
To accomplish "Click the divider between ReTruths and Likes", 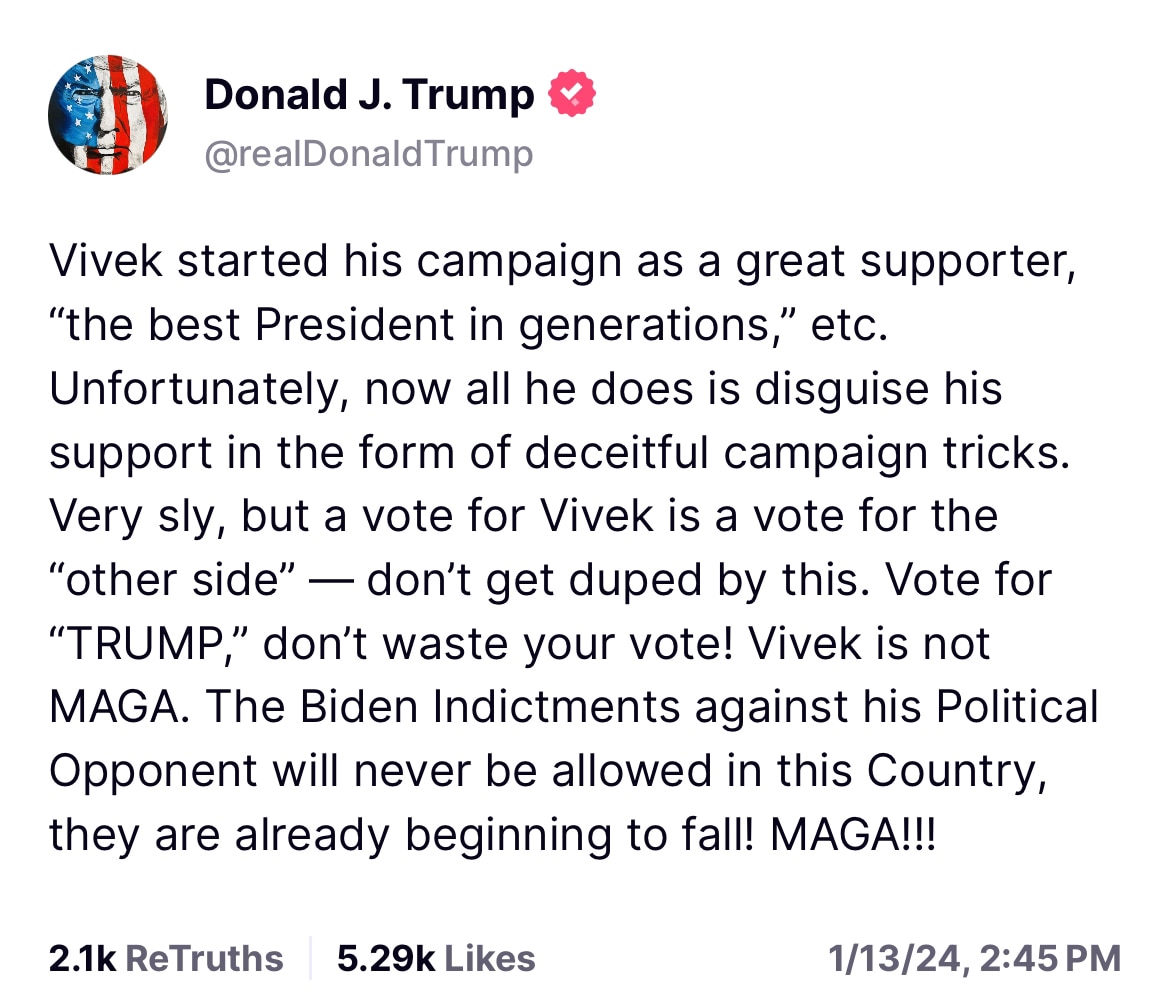I will pos(311,958).
